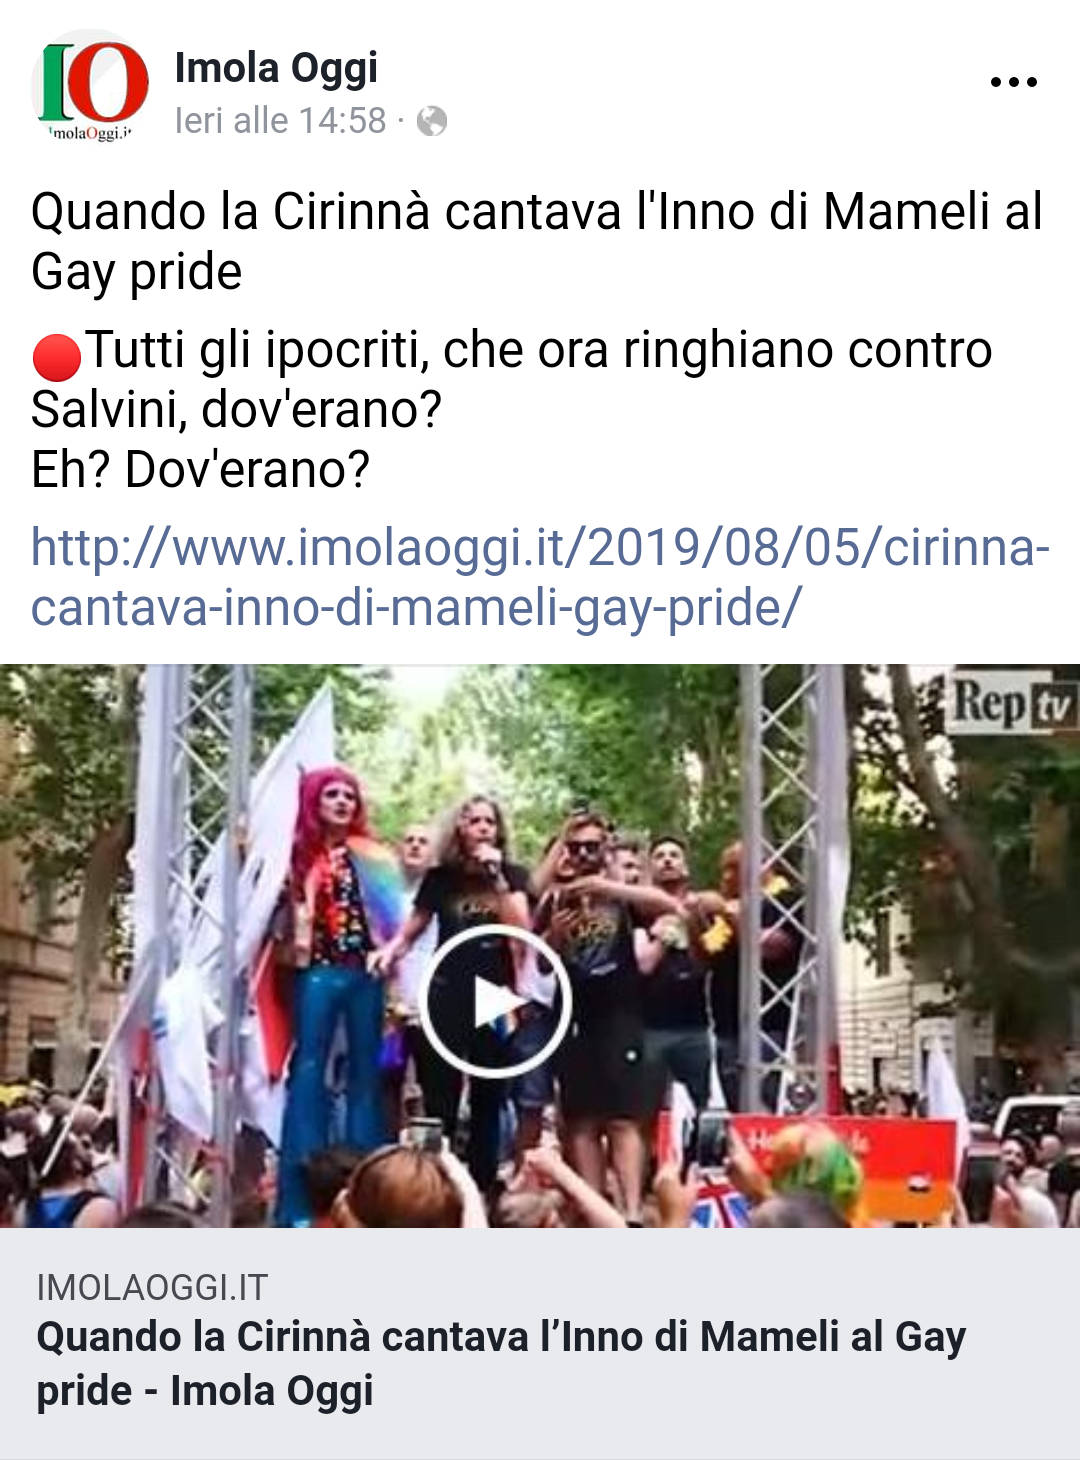Click the globe public visibility icon
The width and height of the screenshot is (1080, 1460).
pyautogui.click(x=431, y=121)
